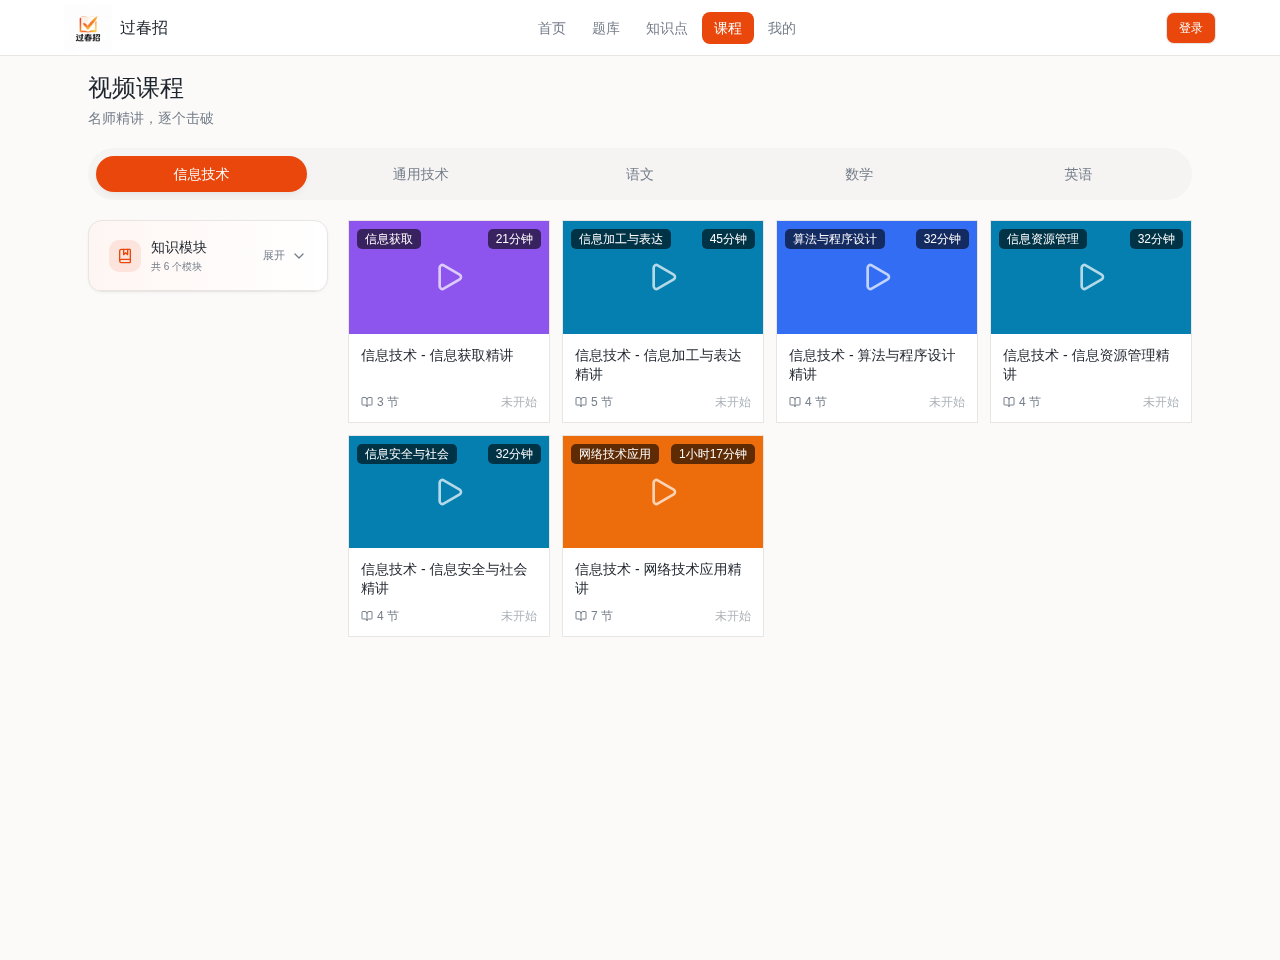Open 信息技术 - 网络技术应用精讲 title
Screen dimensions: 1280x960
658,579
